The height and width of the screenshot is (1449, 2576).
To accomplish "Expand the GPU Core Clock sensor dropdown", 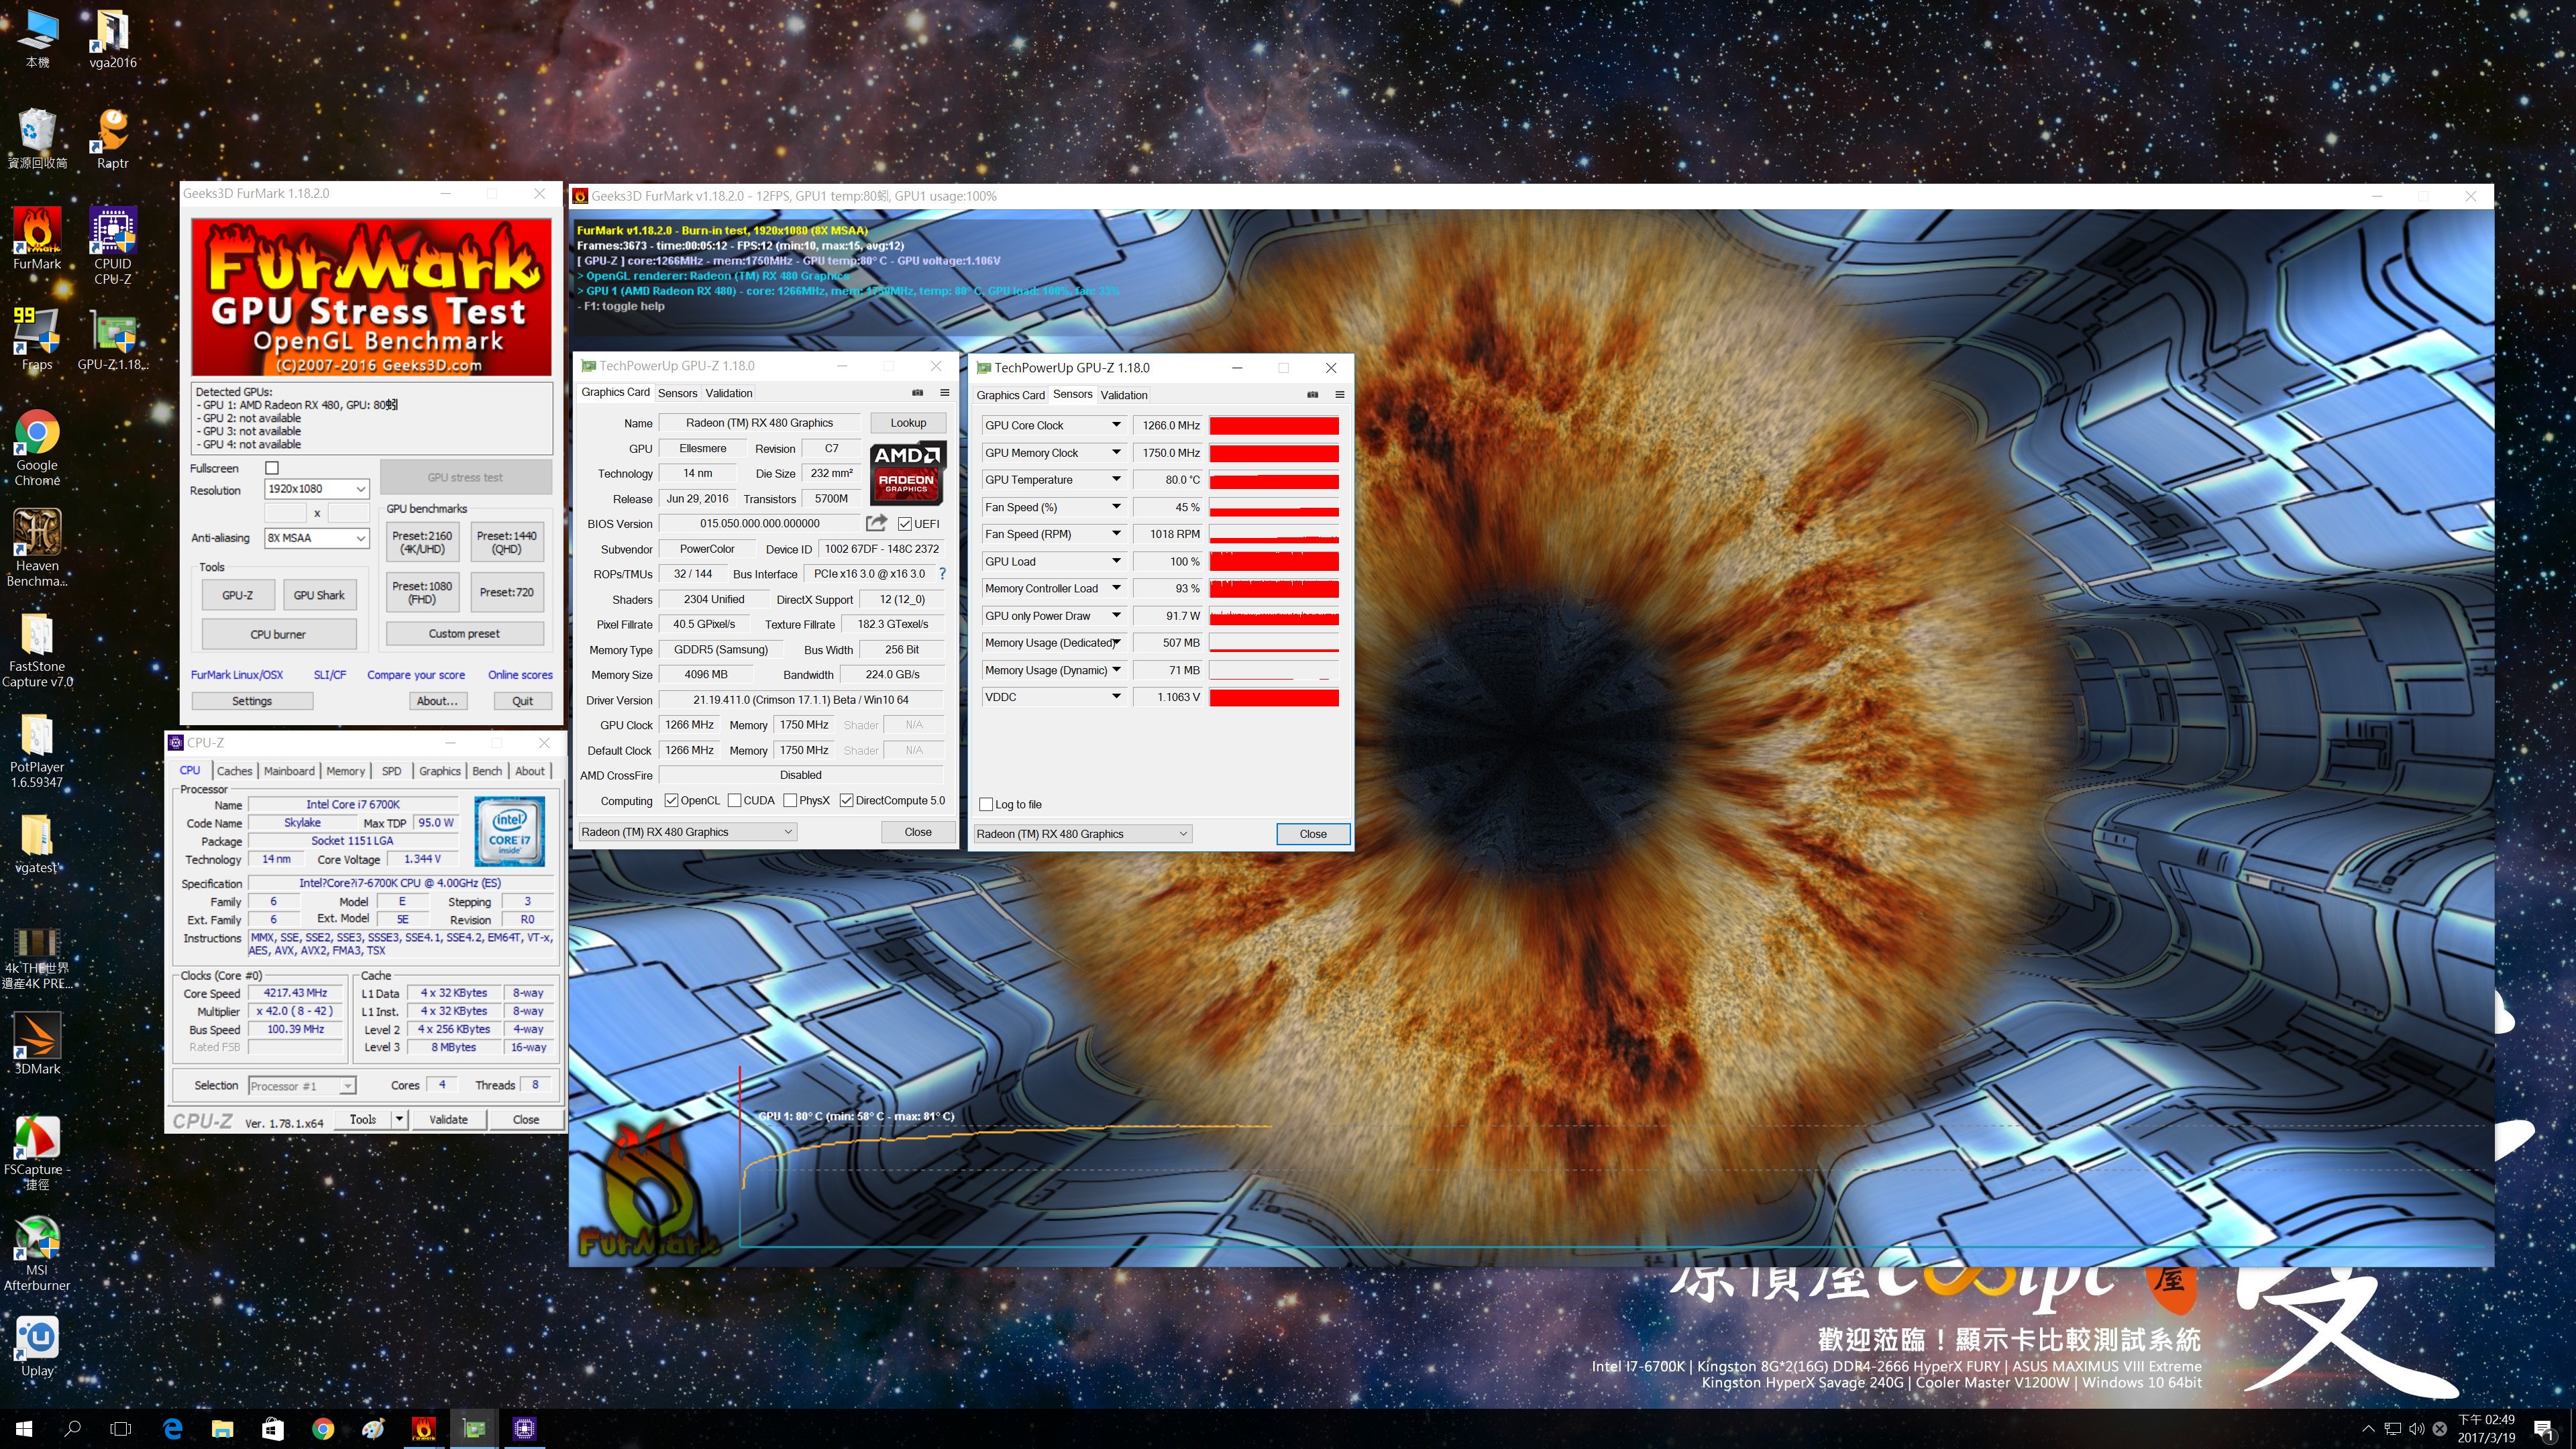I will [1116, 425].
